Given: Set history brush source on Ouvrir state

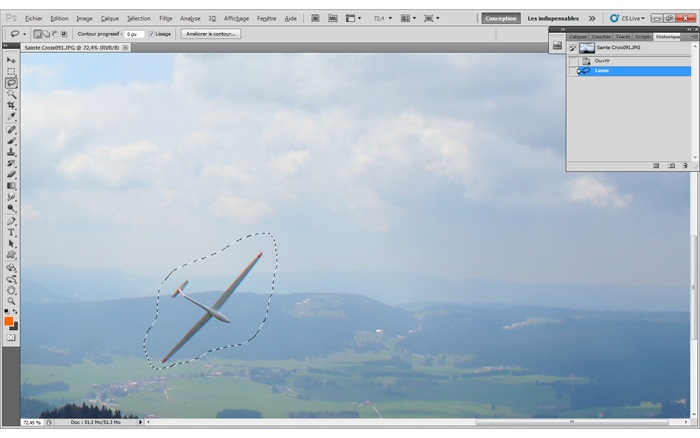Looking at the screenshot, I should pos(573,60).
